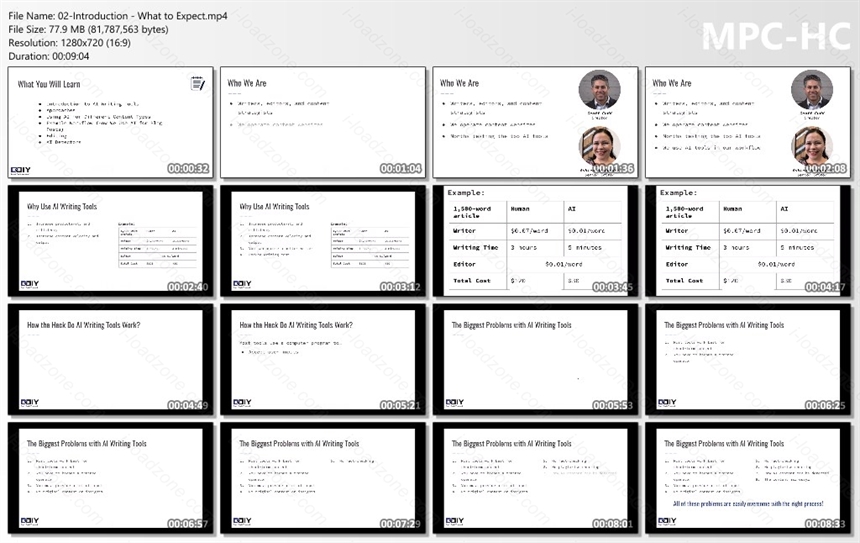Open the thumbnail at 00:01:04
The width and height of the screenshot is (860, 543).
pos(323,122)
